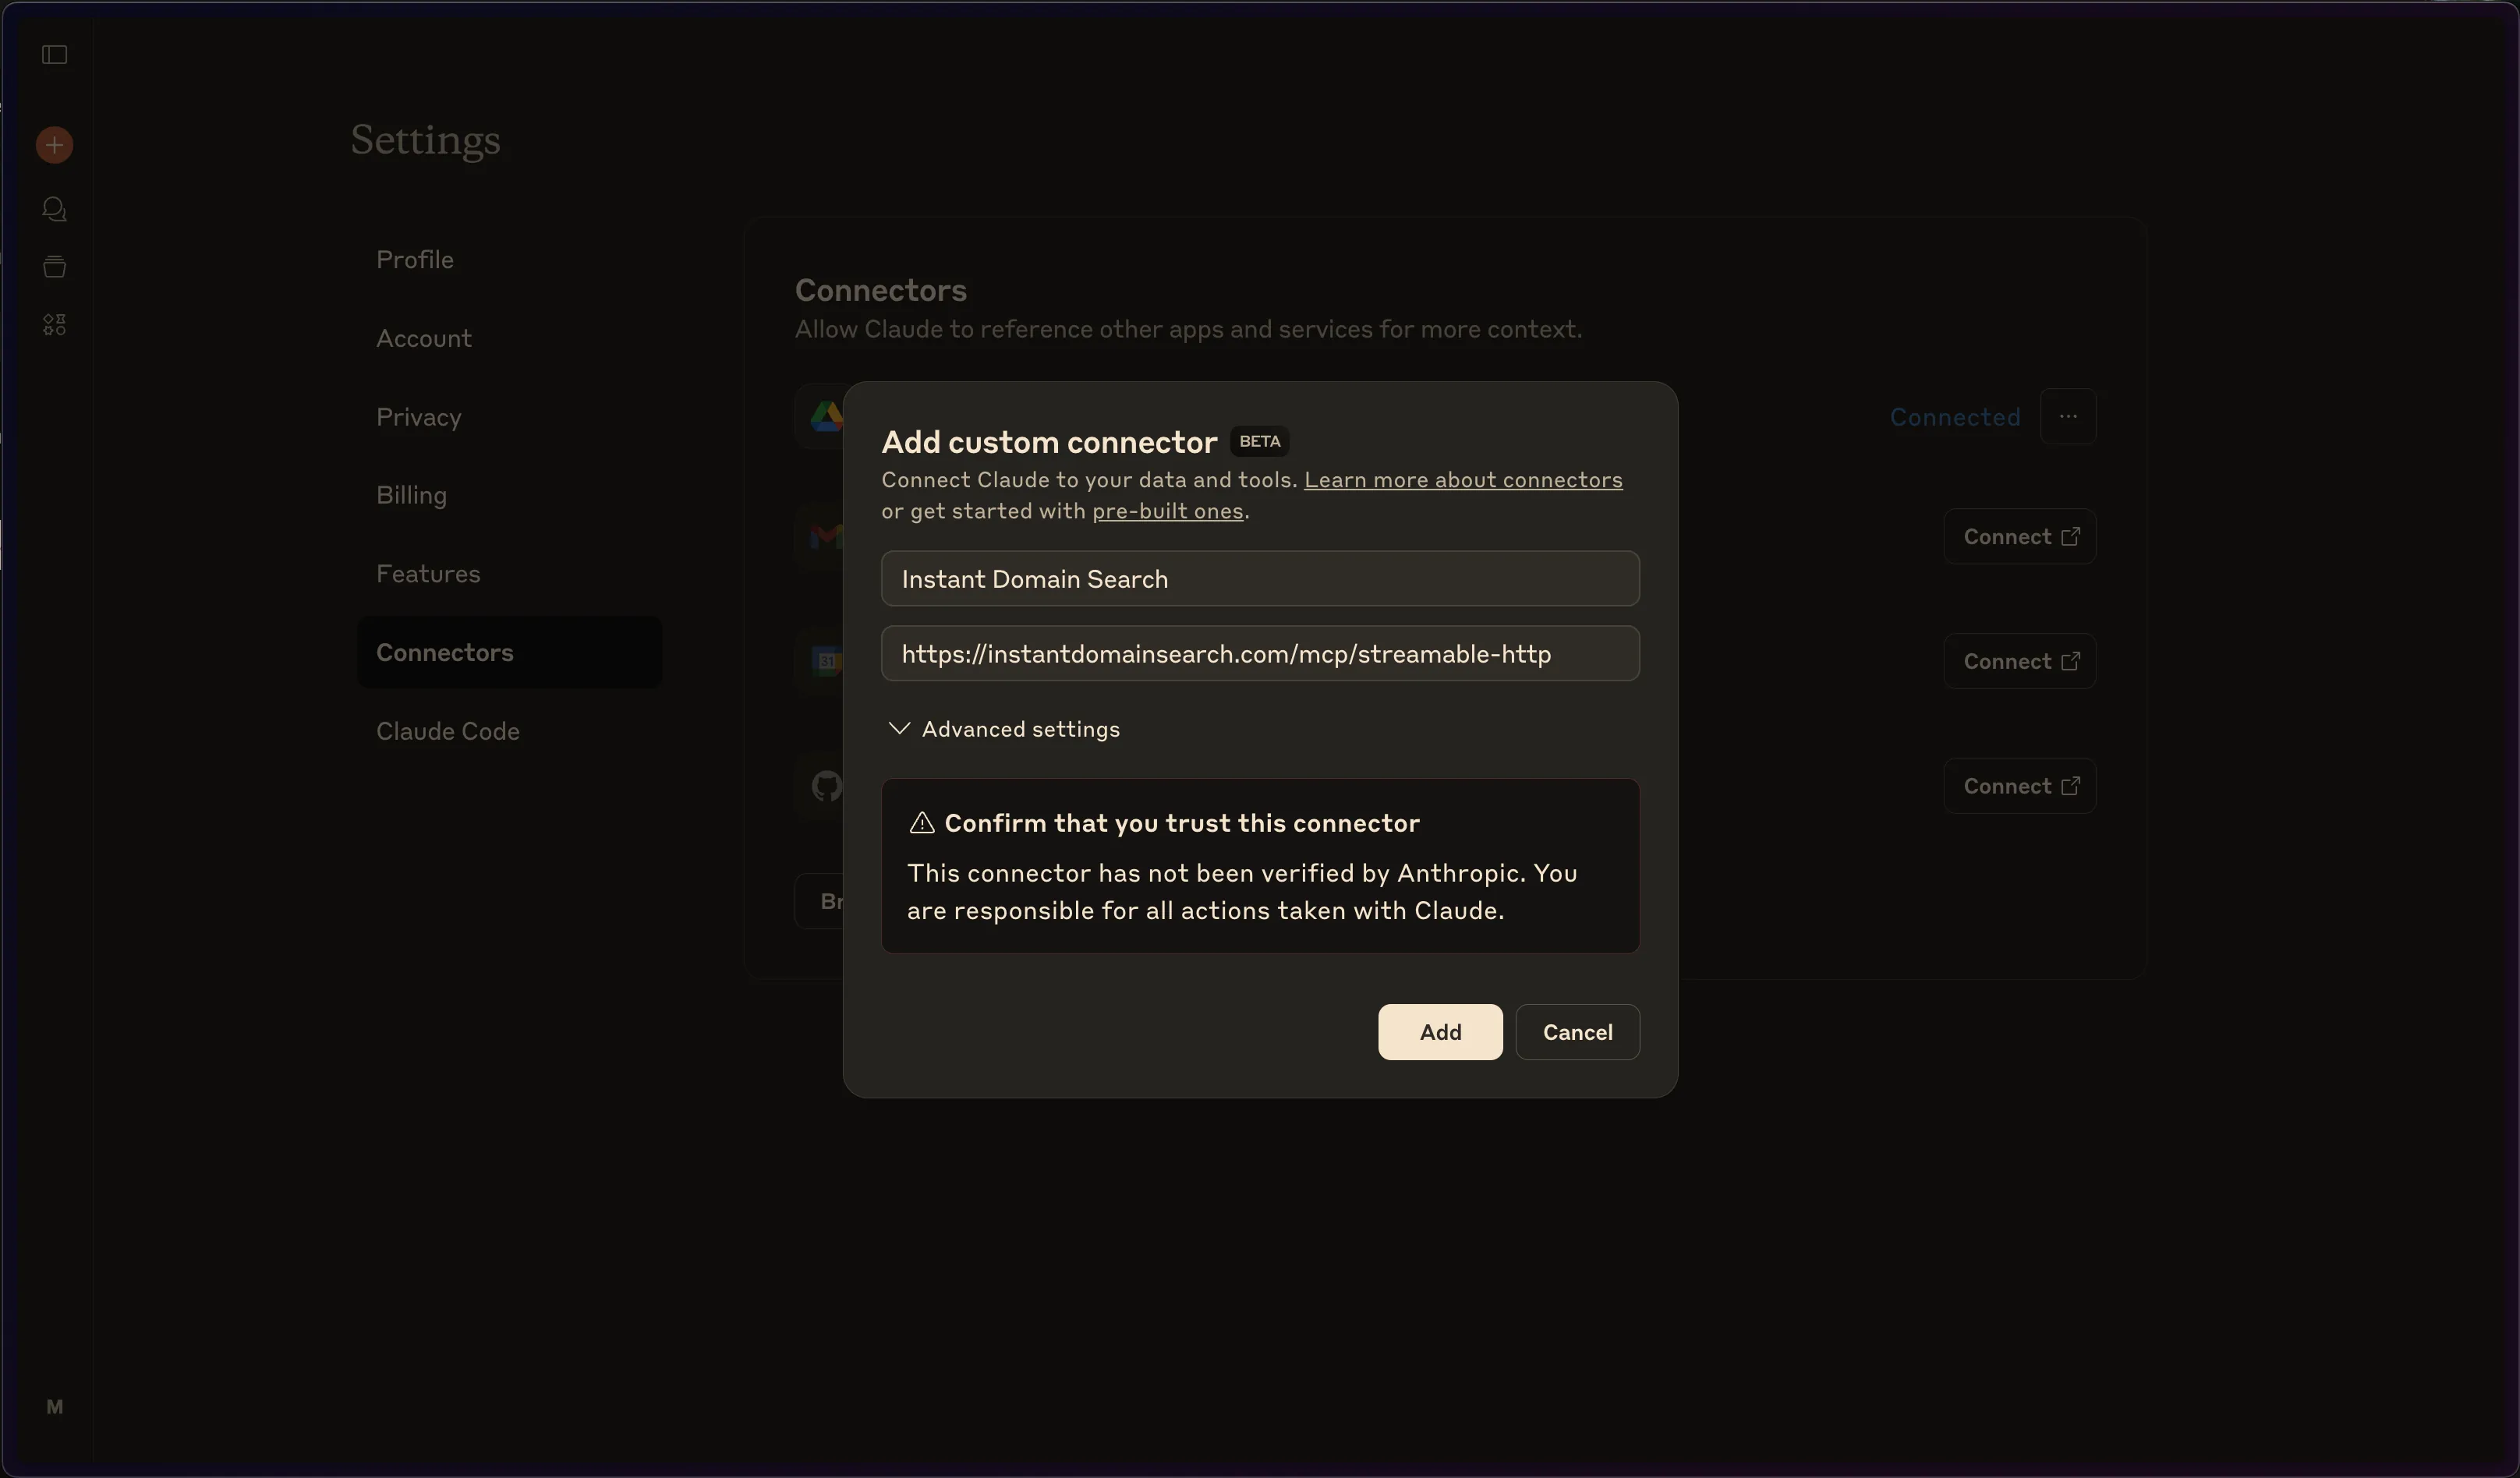2520x1478 pixels.
Task: Go to Privacy settings
Action: (418, 417)
